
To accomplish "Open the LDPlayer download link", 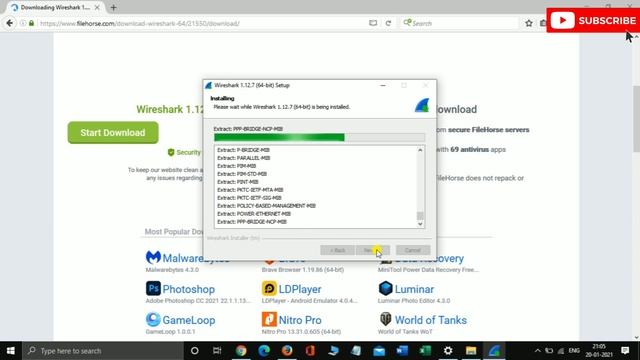I will pos(300,289).
